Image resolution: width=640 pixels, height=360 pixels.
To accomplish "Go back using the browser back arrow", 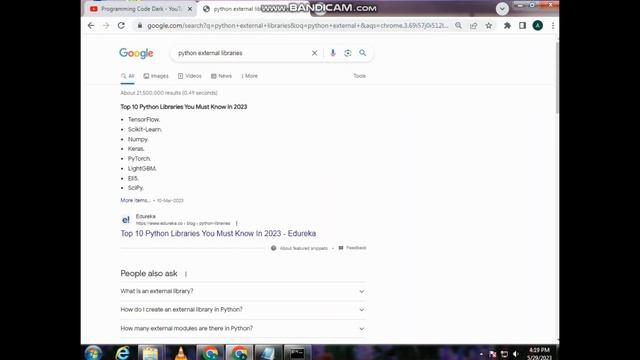I will coord(91,25).
